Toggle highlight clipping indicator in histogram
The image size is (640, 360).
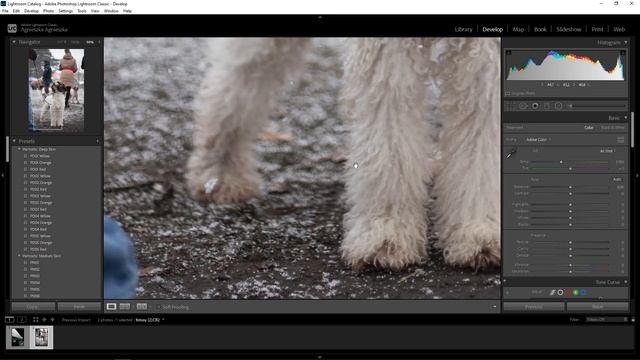623,53
